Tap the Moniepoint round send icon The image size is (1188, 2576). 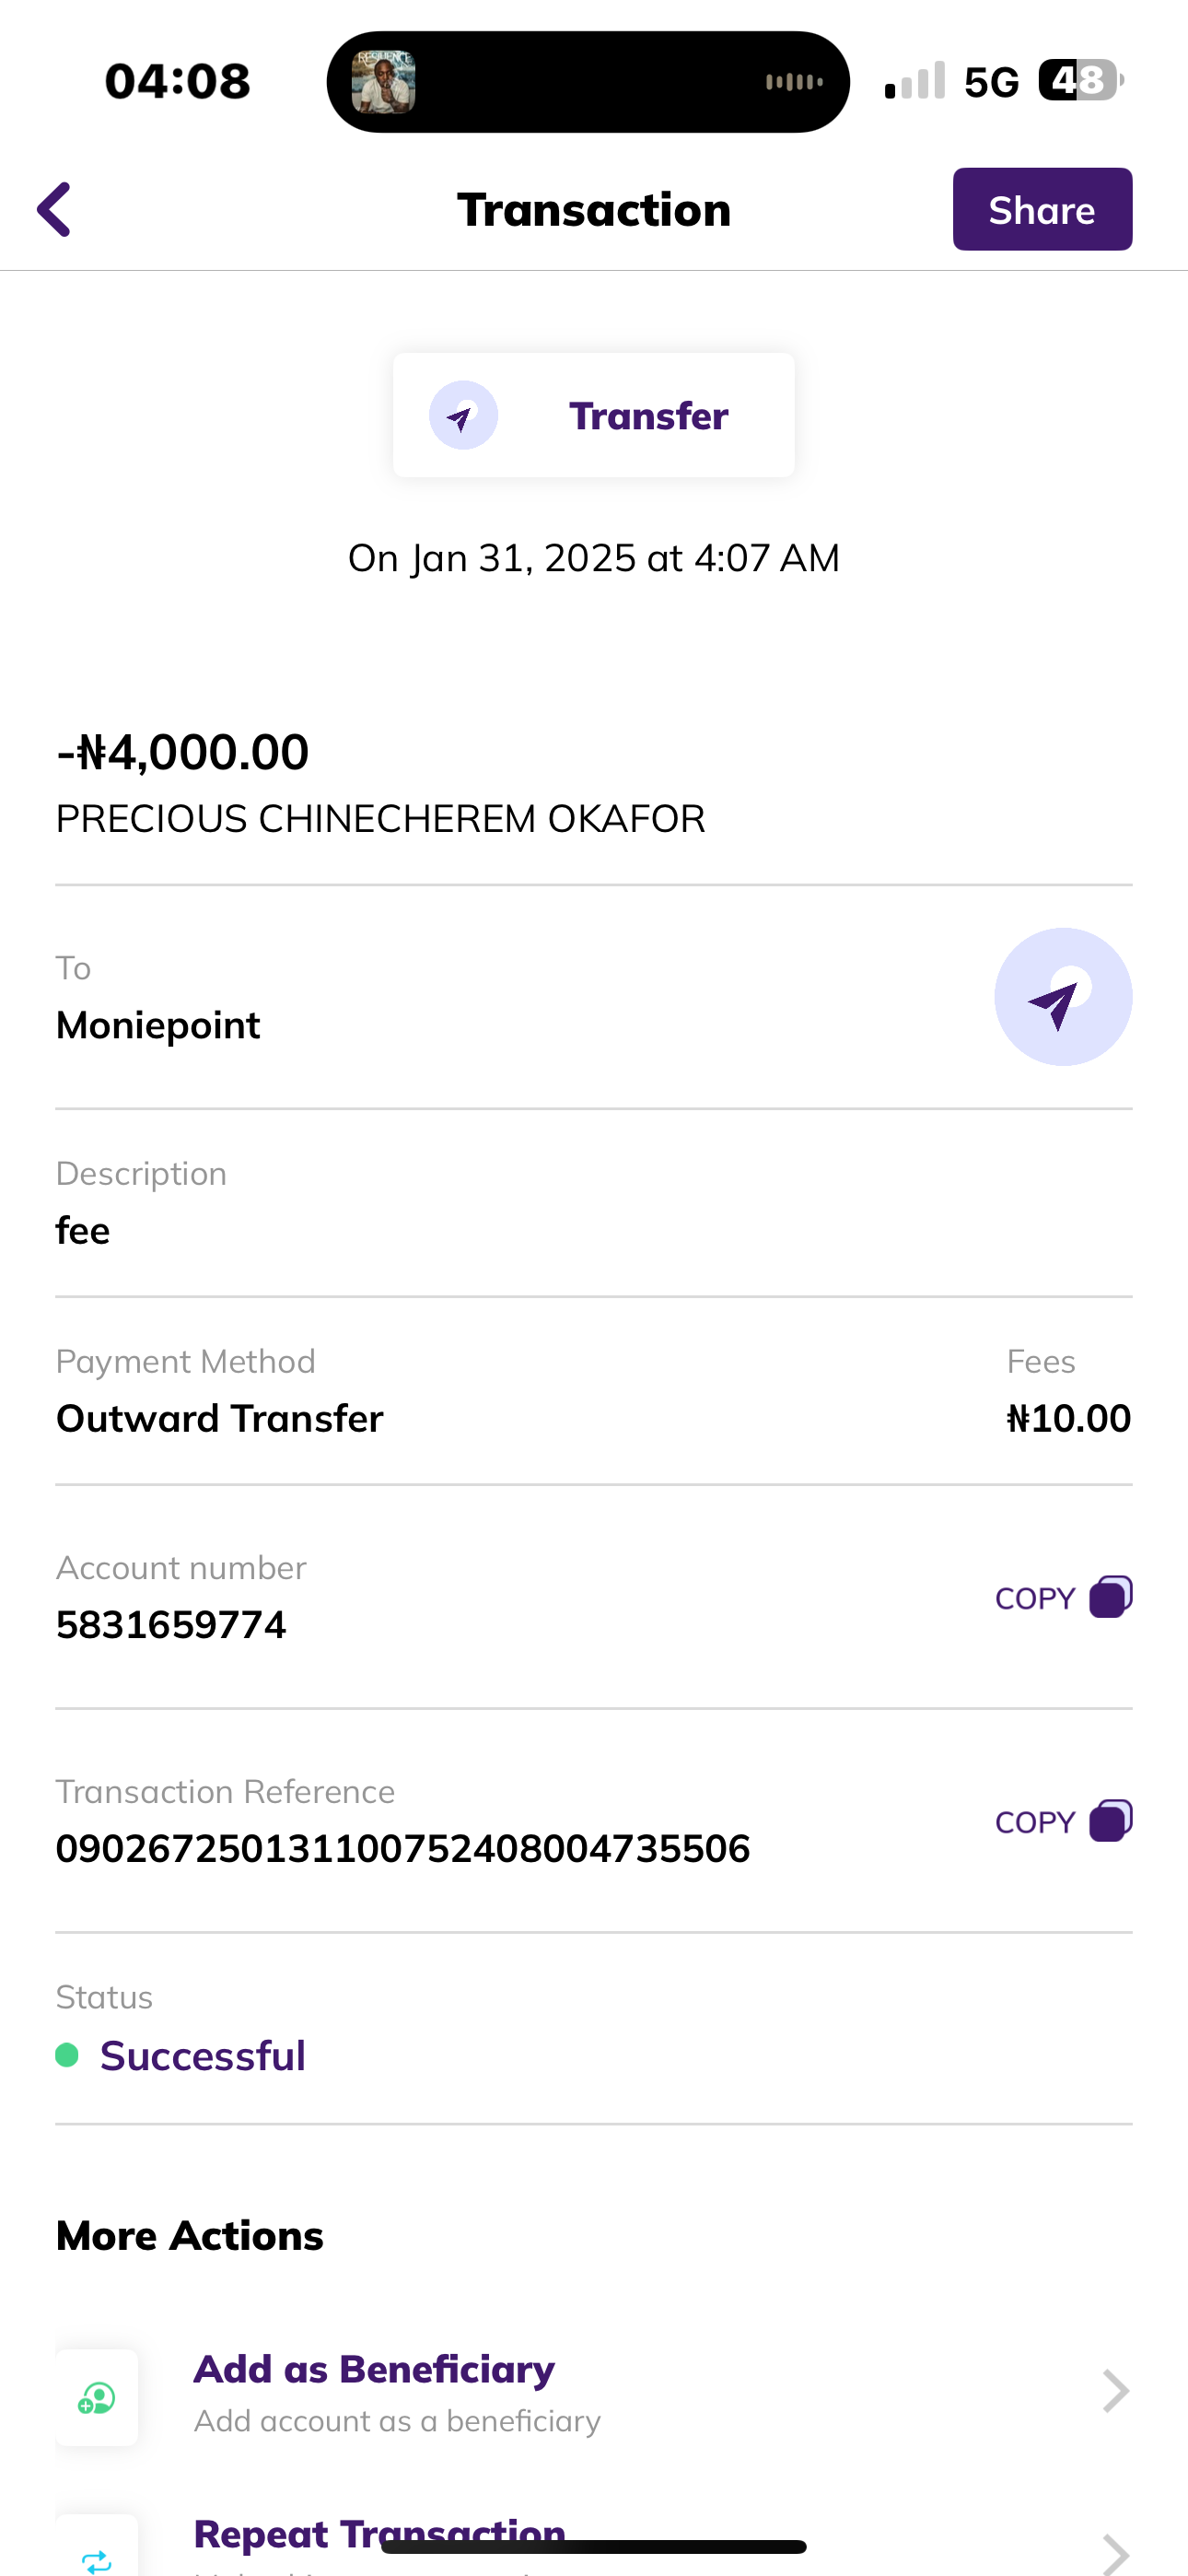pos(1062,997)
